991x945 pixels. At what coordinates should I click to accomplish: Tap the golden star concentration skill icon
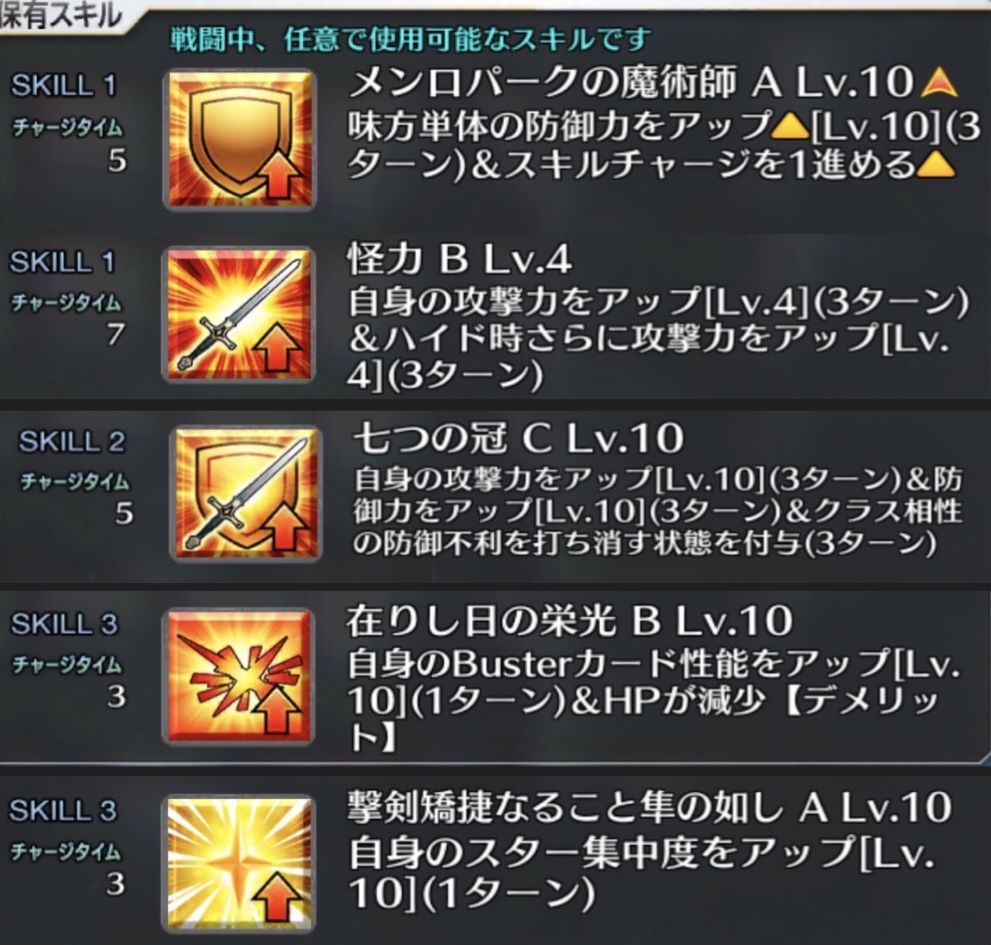click(x=239, y=864)
